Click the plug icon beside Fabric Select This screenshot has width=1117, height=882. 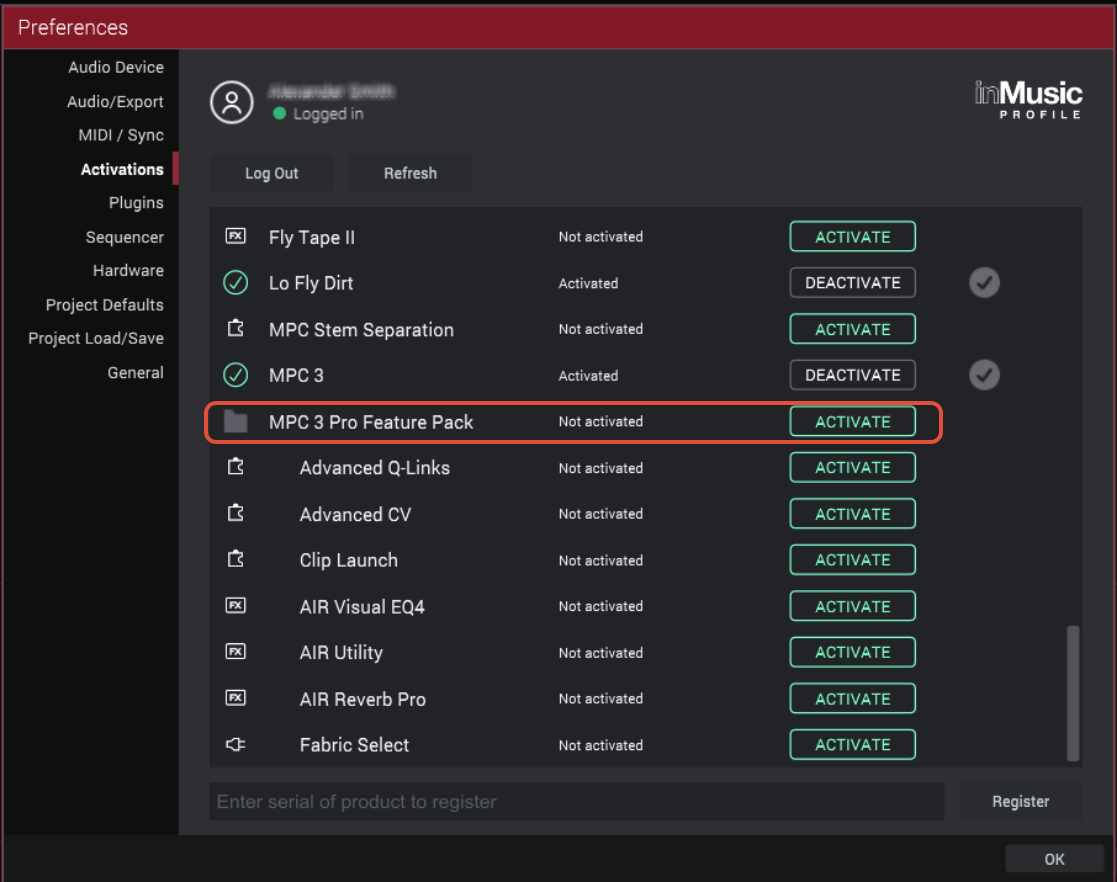pyautogui.click(x=236, y=744)
